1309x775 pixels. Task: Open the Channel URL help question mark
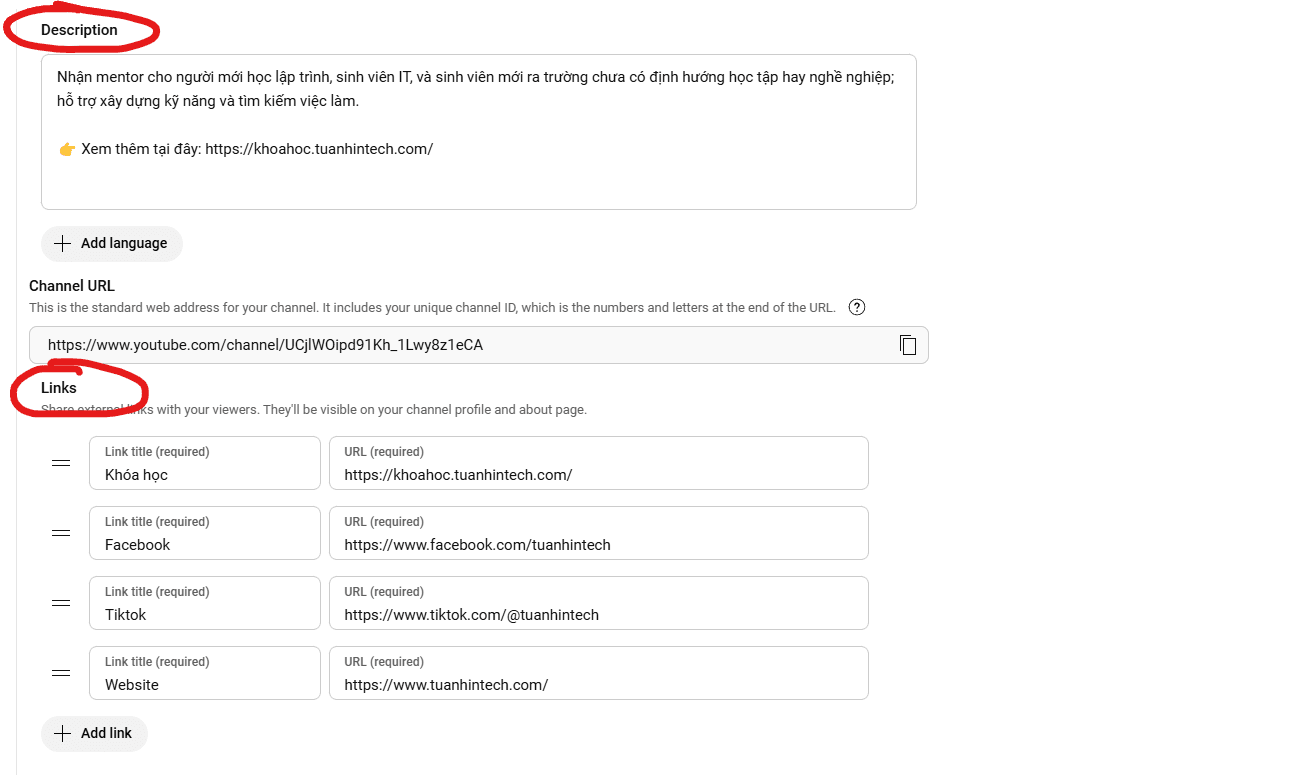pyautogui.click(x=856, y=308)
